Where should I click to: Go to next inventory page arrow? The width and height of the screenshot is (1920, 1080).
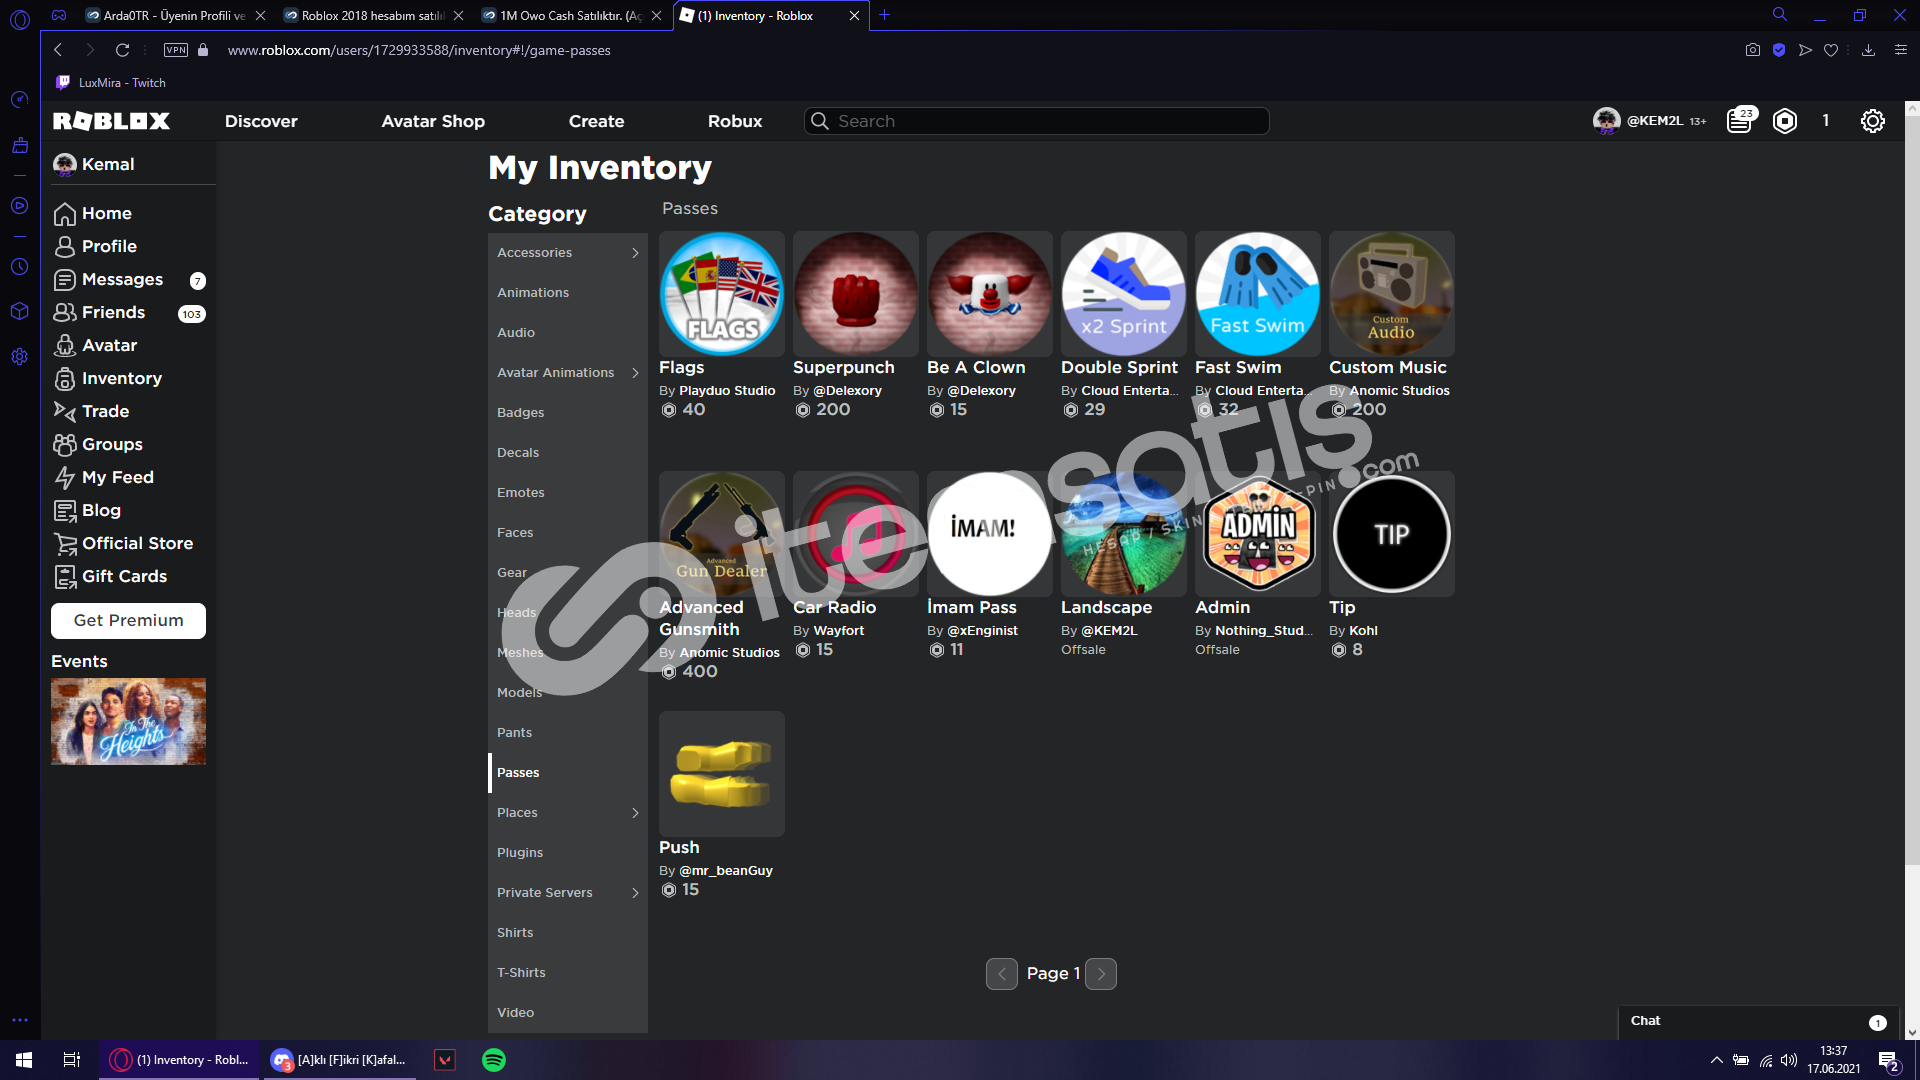tap(1101, 974)
